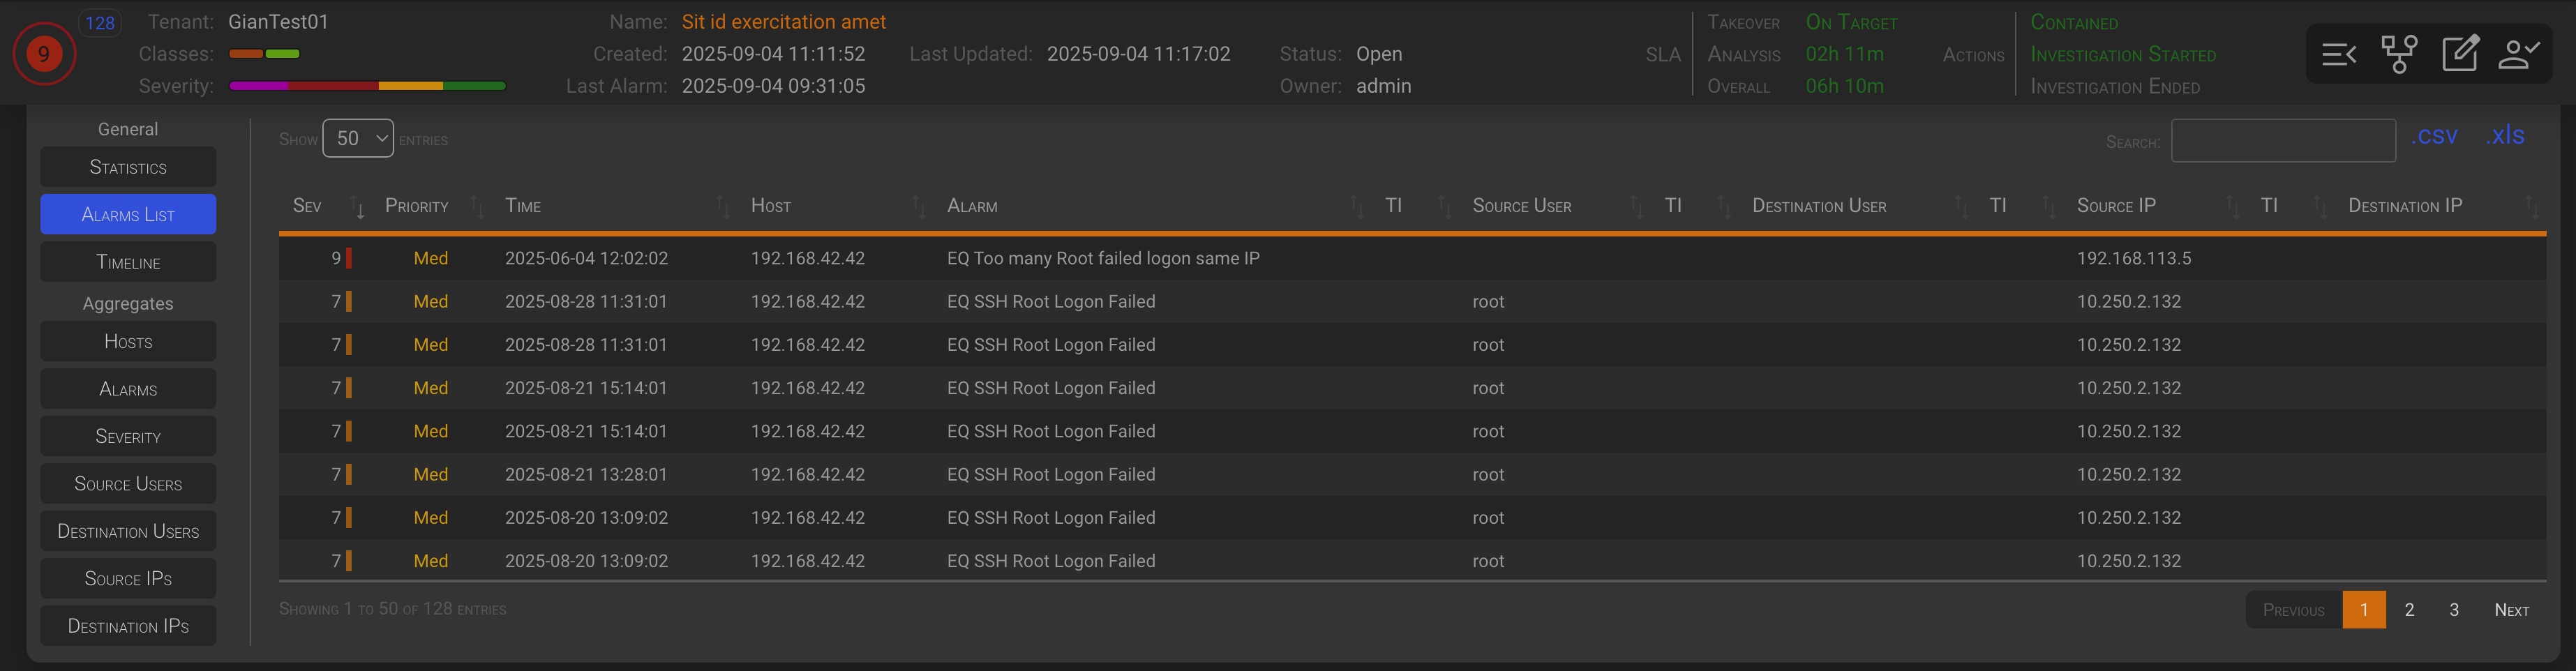Screen dimensions: 2576x671
Task: Sort by Source IP column header
Action: pyautogui.click(x=2116, y=206)
